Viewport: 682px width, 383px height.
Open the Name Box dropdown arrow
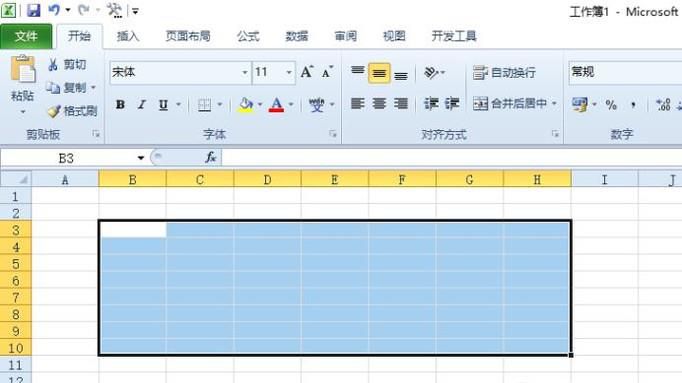(x=140, y=158)
